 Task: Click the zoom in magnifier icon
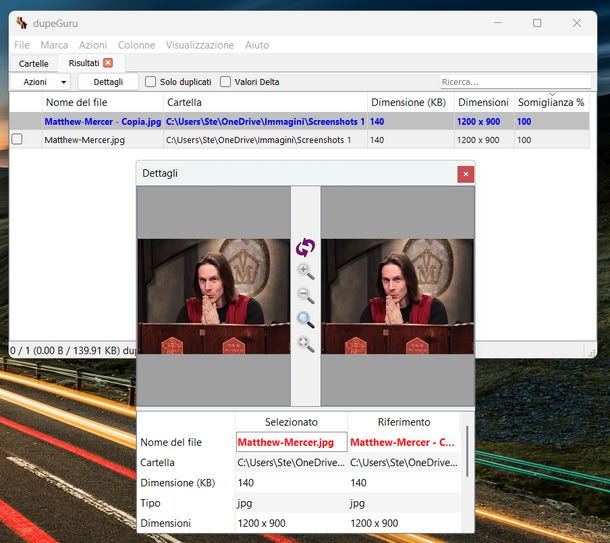point(305,271)
